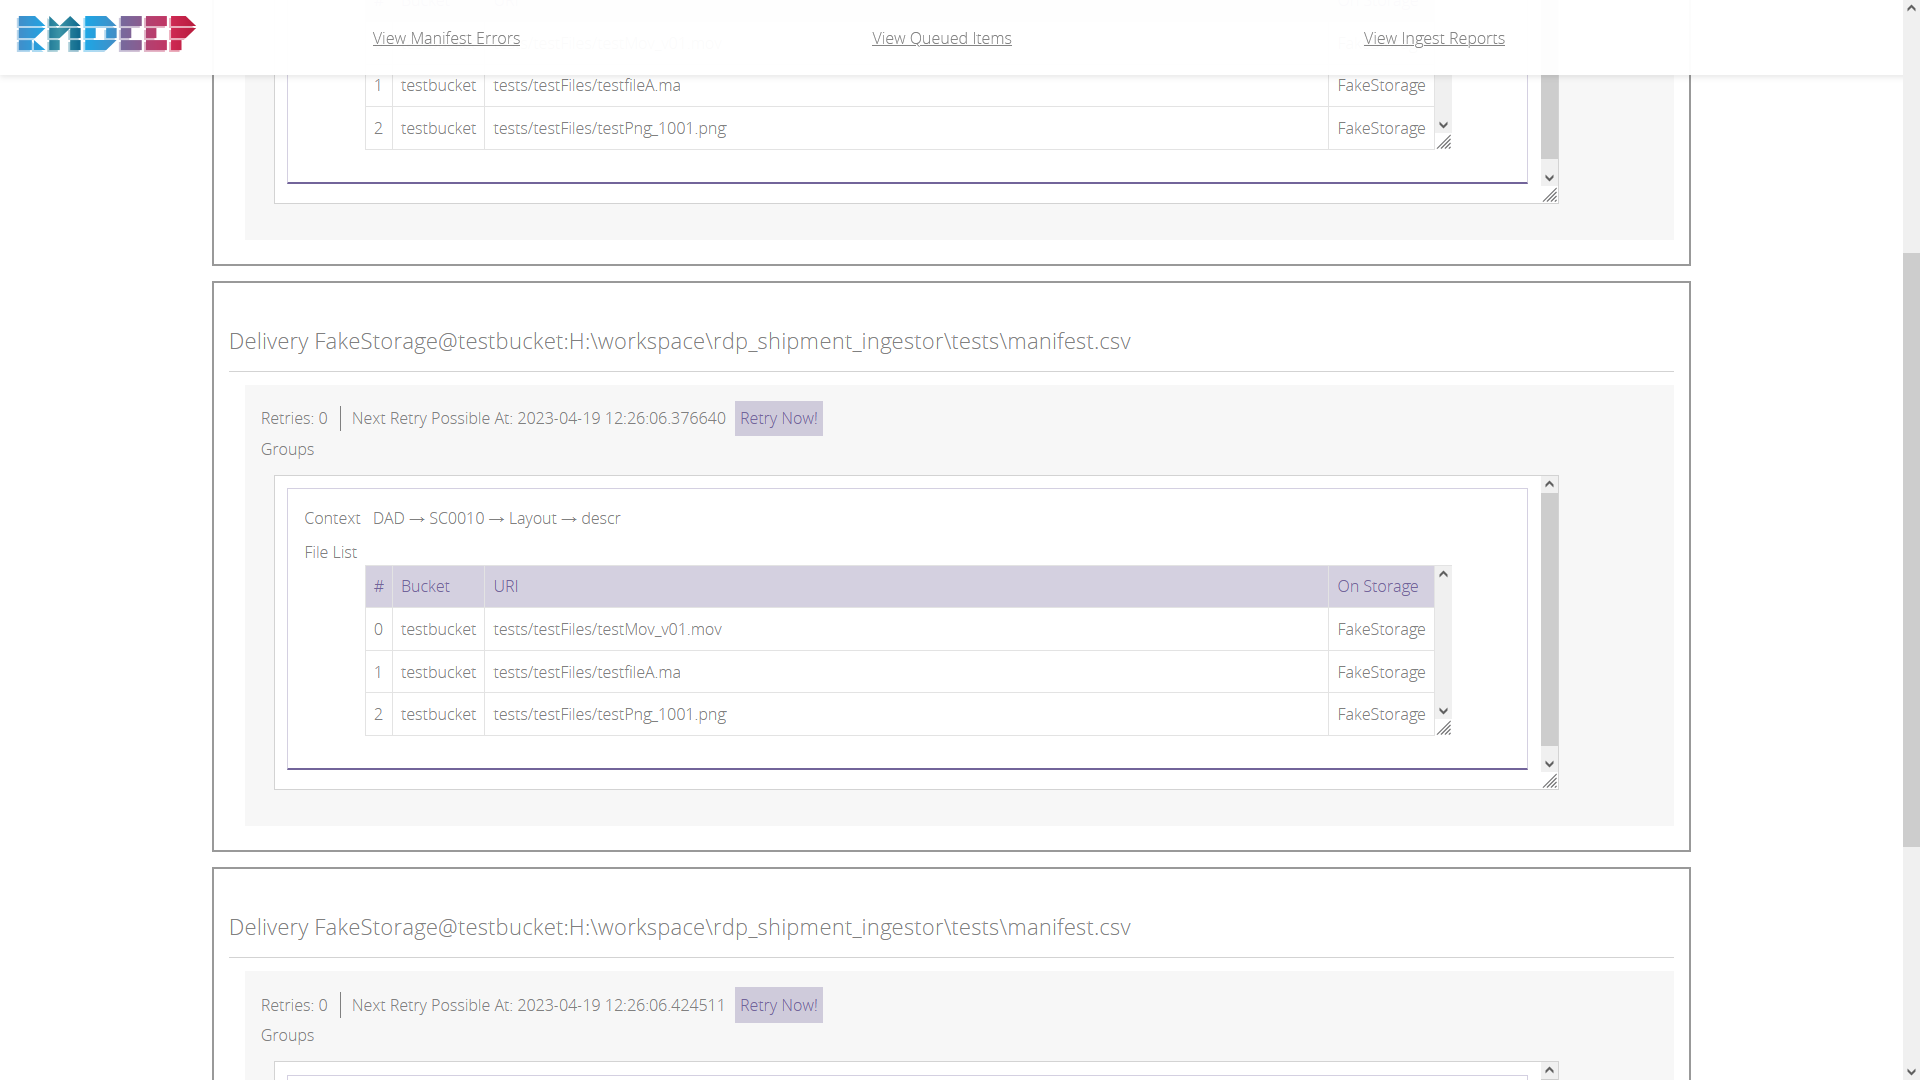Open View Queued Items page
This screenshot has width=1920, height=1080.
pos(941,38)
